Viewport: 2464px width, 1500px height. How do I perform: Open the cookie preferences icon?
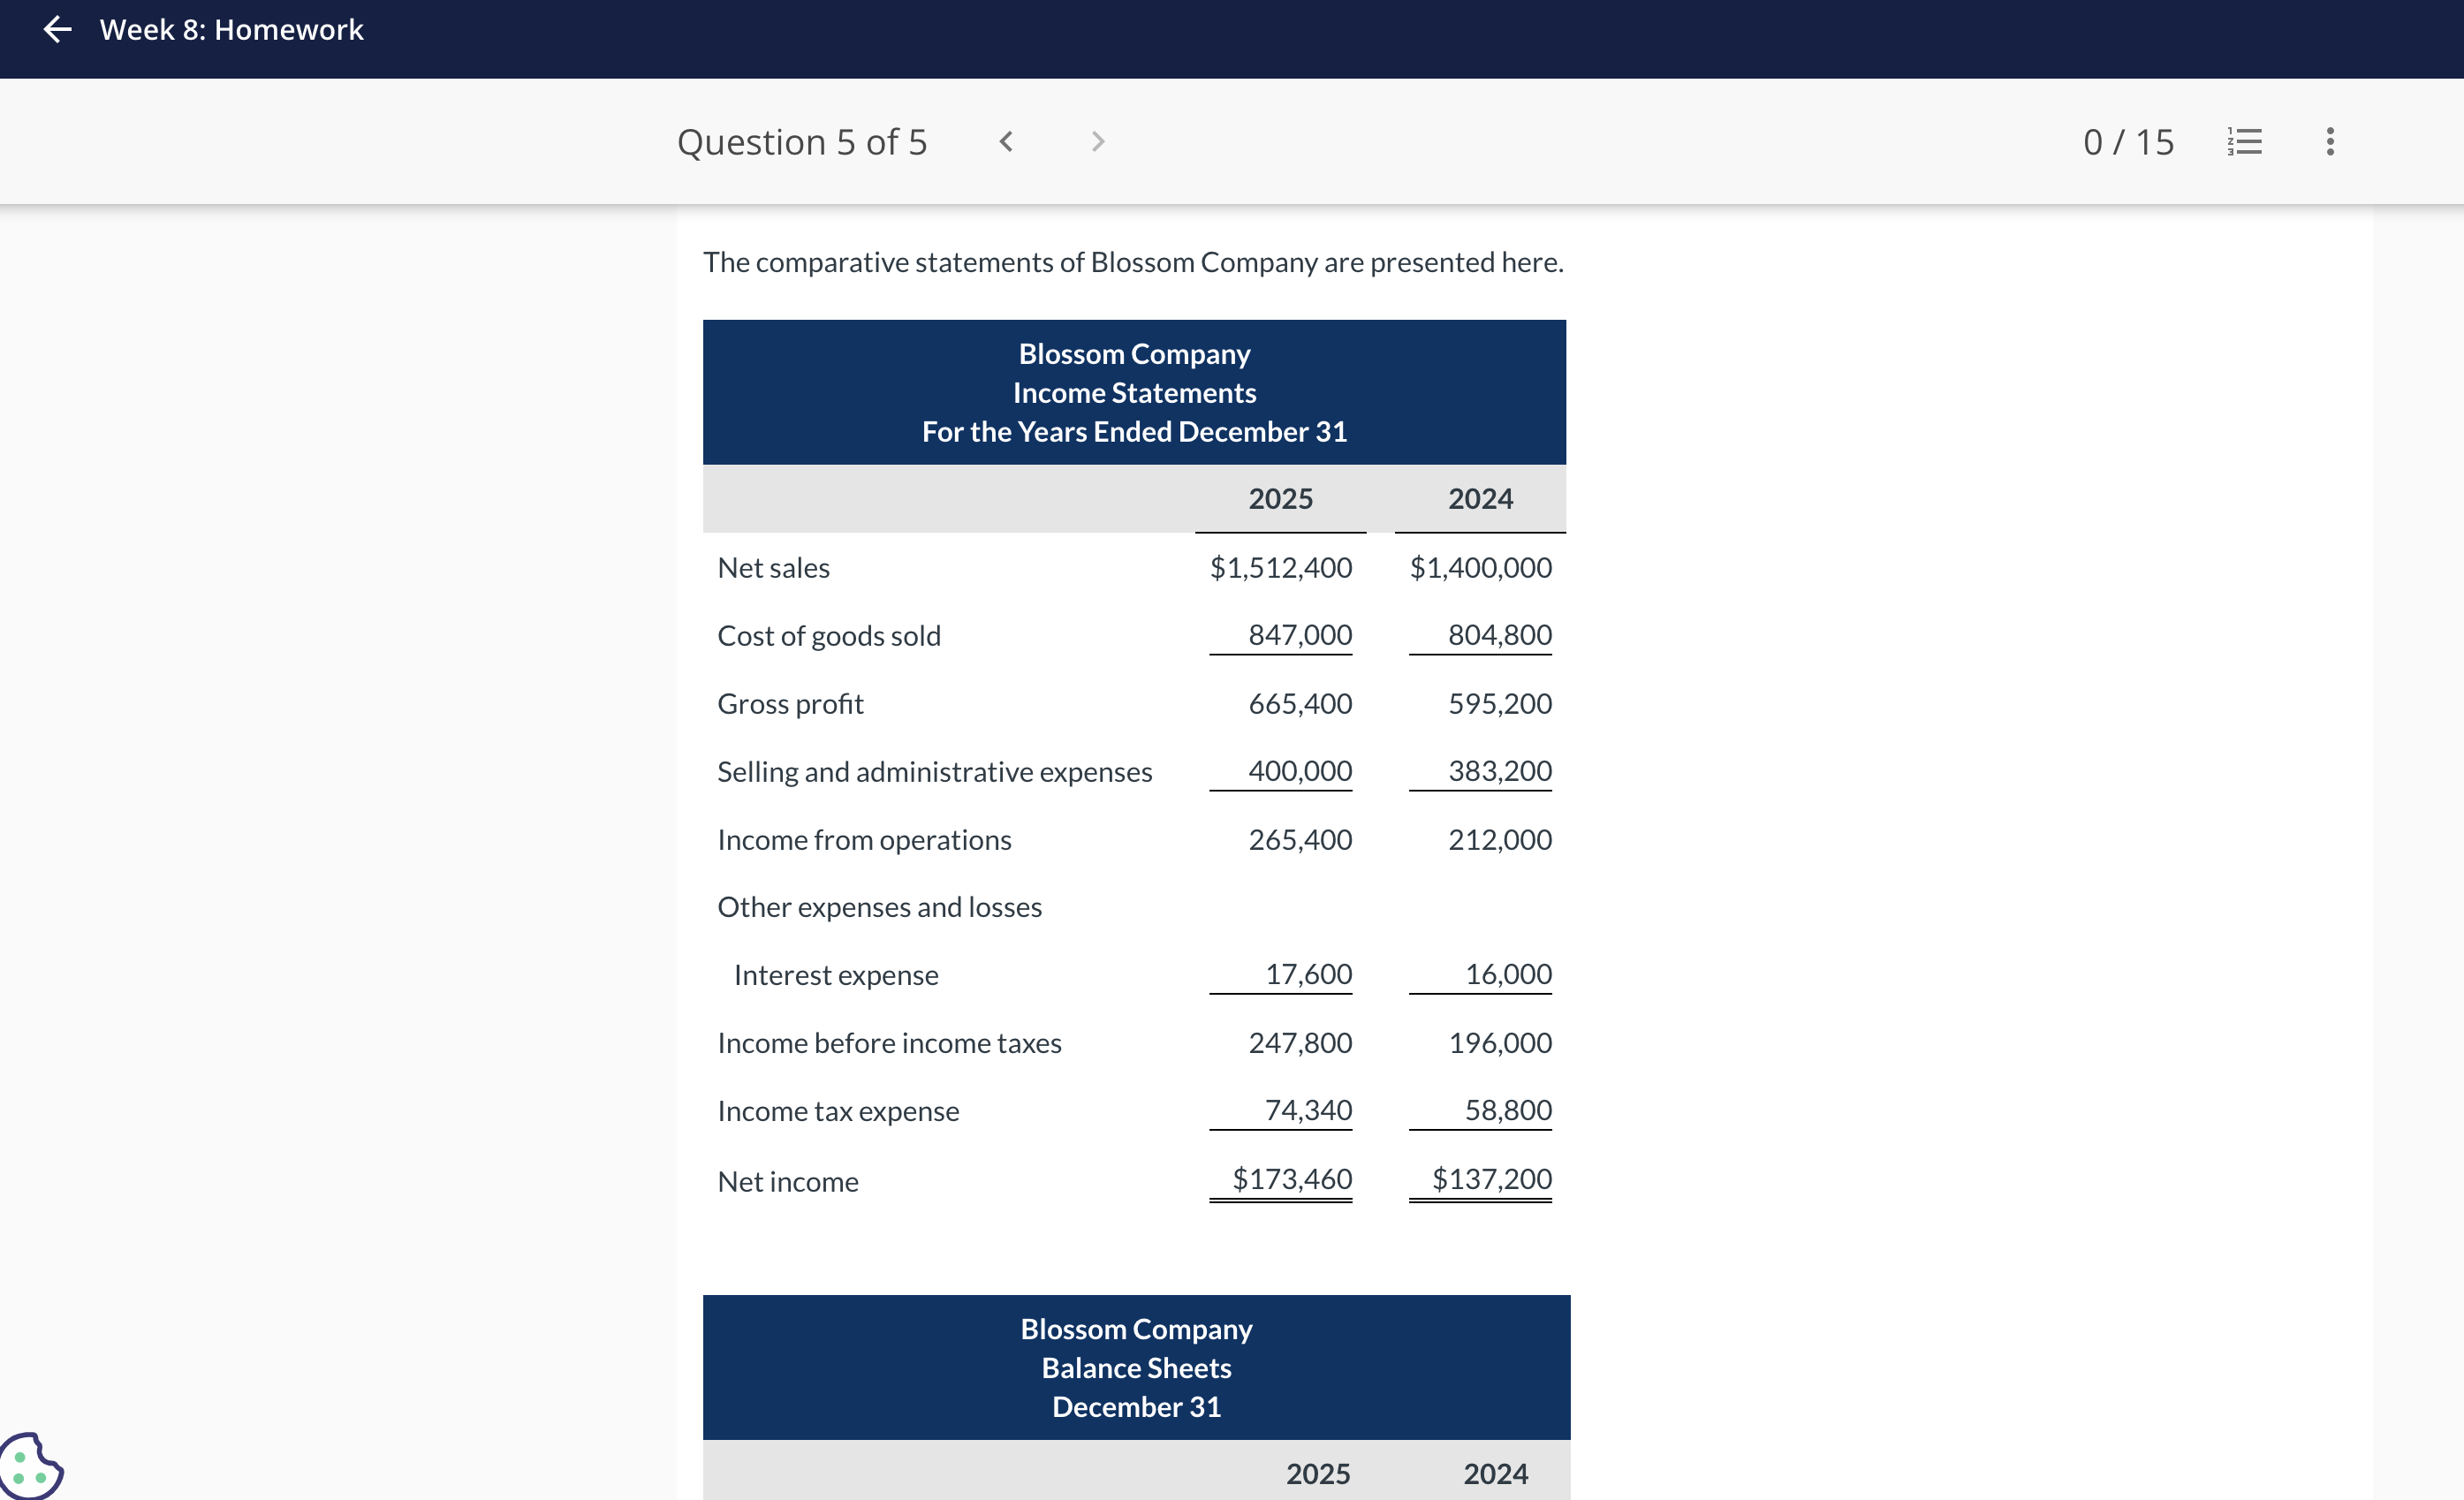click(x=30, y=1467)
